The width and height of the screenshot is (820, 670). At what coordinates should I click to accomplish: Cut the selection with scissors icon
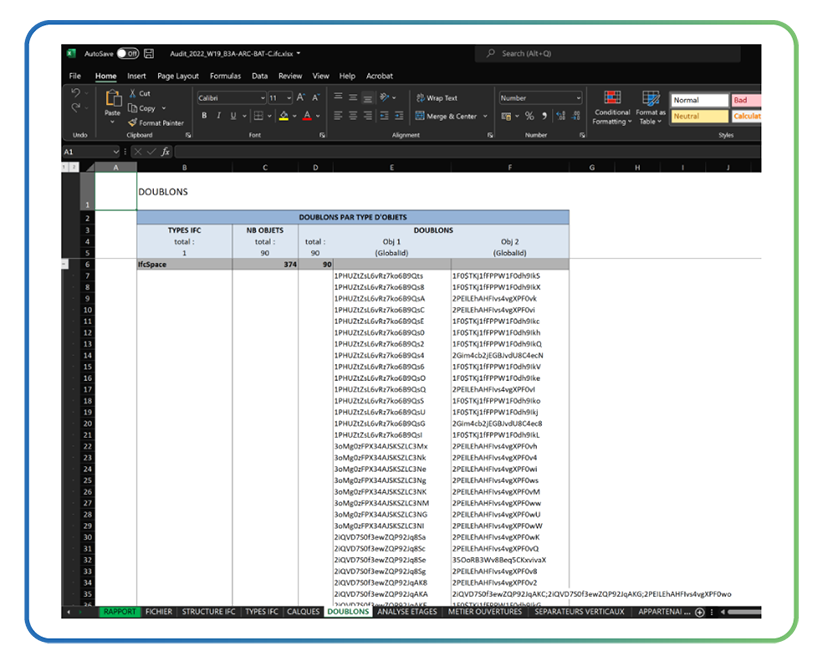(133, 93)
